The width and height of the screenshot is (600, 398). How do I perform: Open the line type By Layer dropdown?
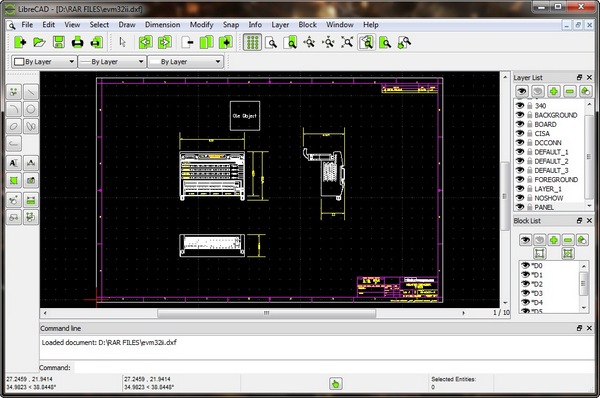coord(186,62)
